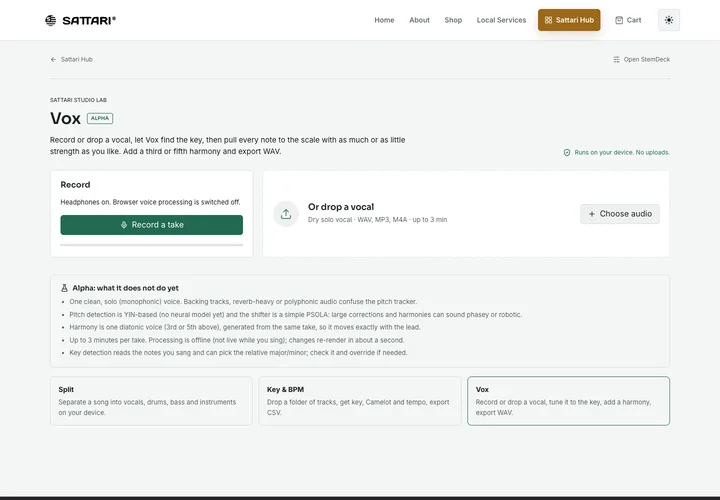Click 'Alpha: what it does not do yet' heading
Image resolution: width=720 pixels, height=500 pixels.
[125, 288]
